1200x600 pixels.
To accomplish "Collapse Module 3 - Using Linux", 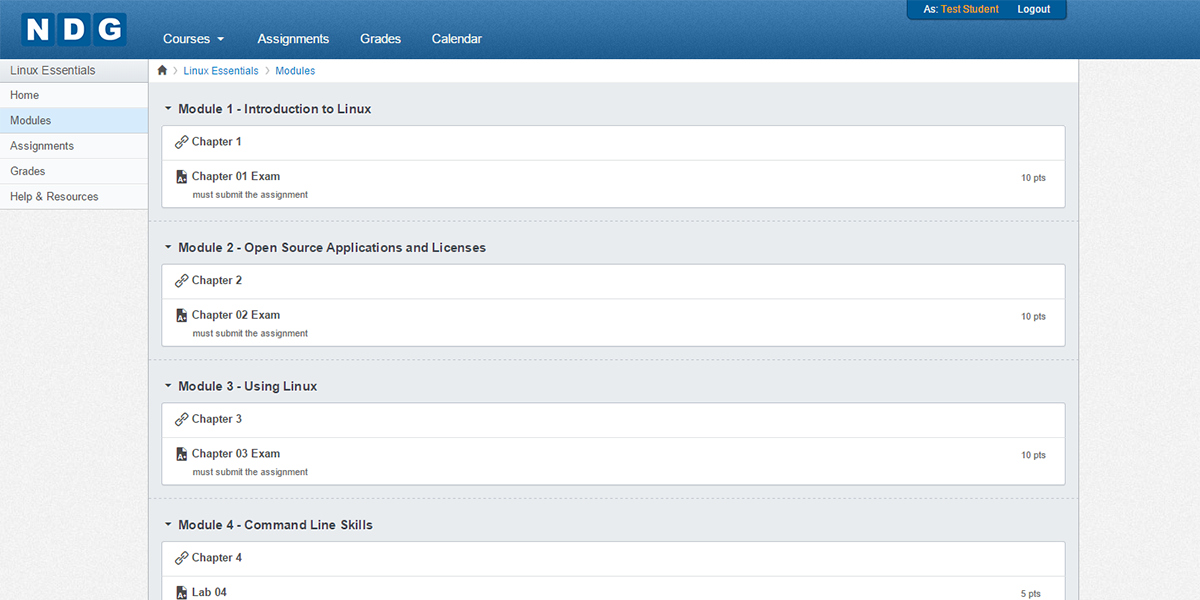I will [x=168, y=386].
